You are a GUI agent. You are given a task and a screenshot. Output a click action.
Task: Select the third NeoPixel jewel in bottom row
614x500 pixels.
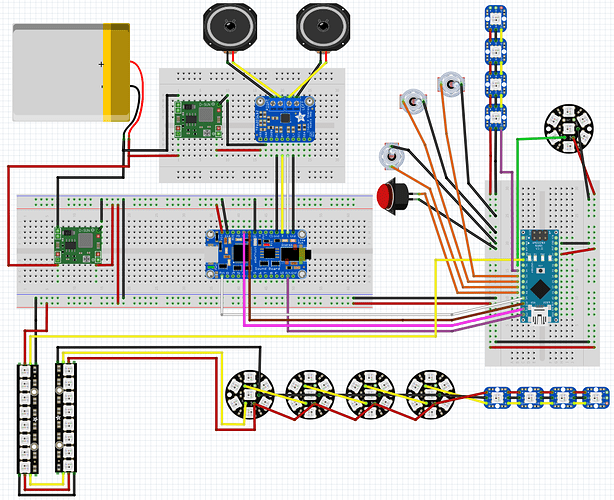tap(370, 394)
